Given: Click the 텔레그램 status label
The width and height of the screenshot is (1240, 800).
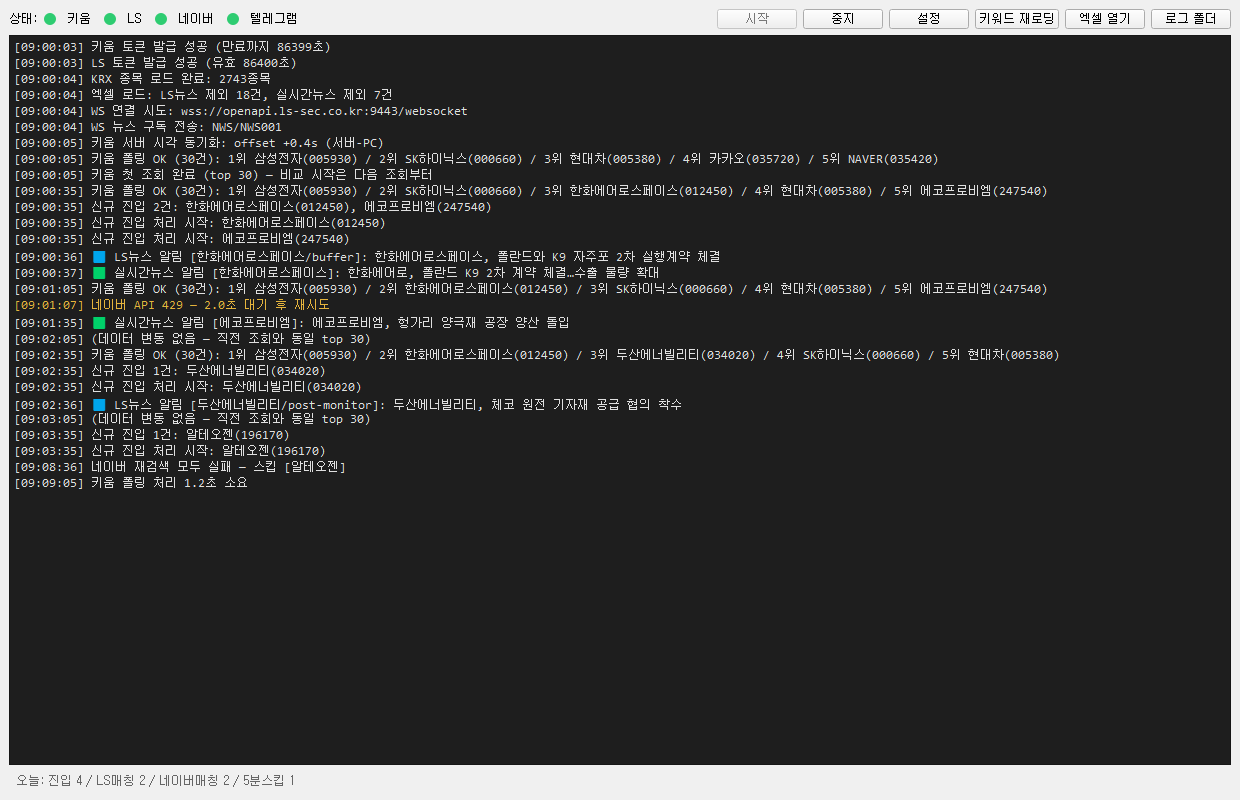Looking at the screenshot, I should point(272,19).
